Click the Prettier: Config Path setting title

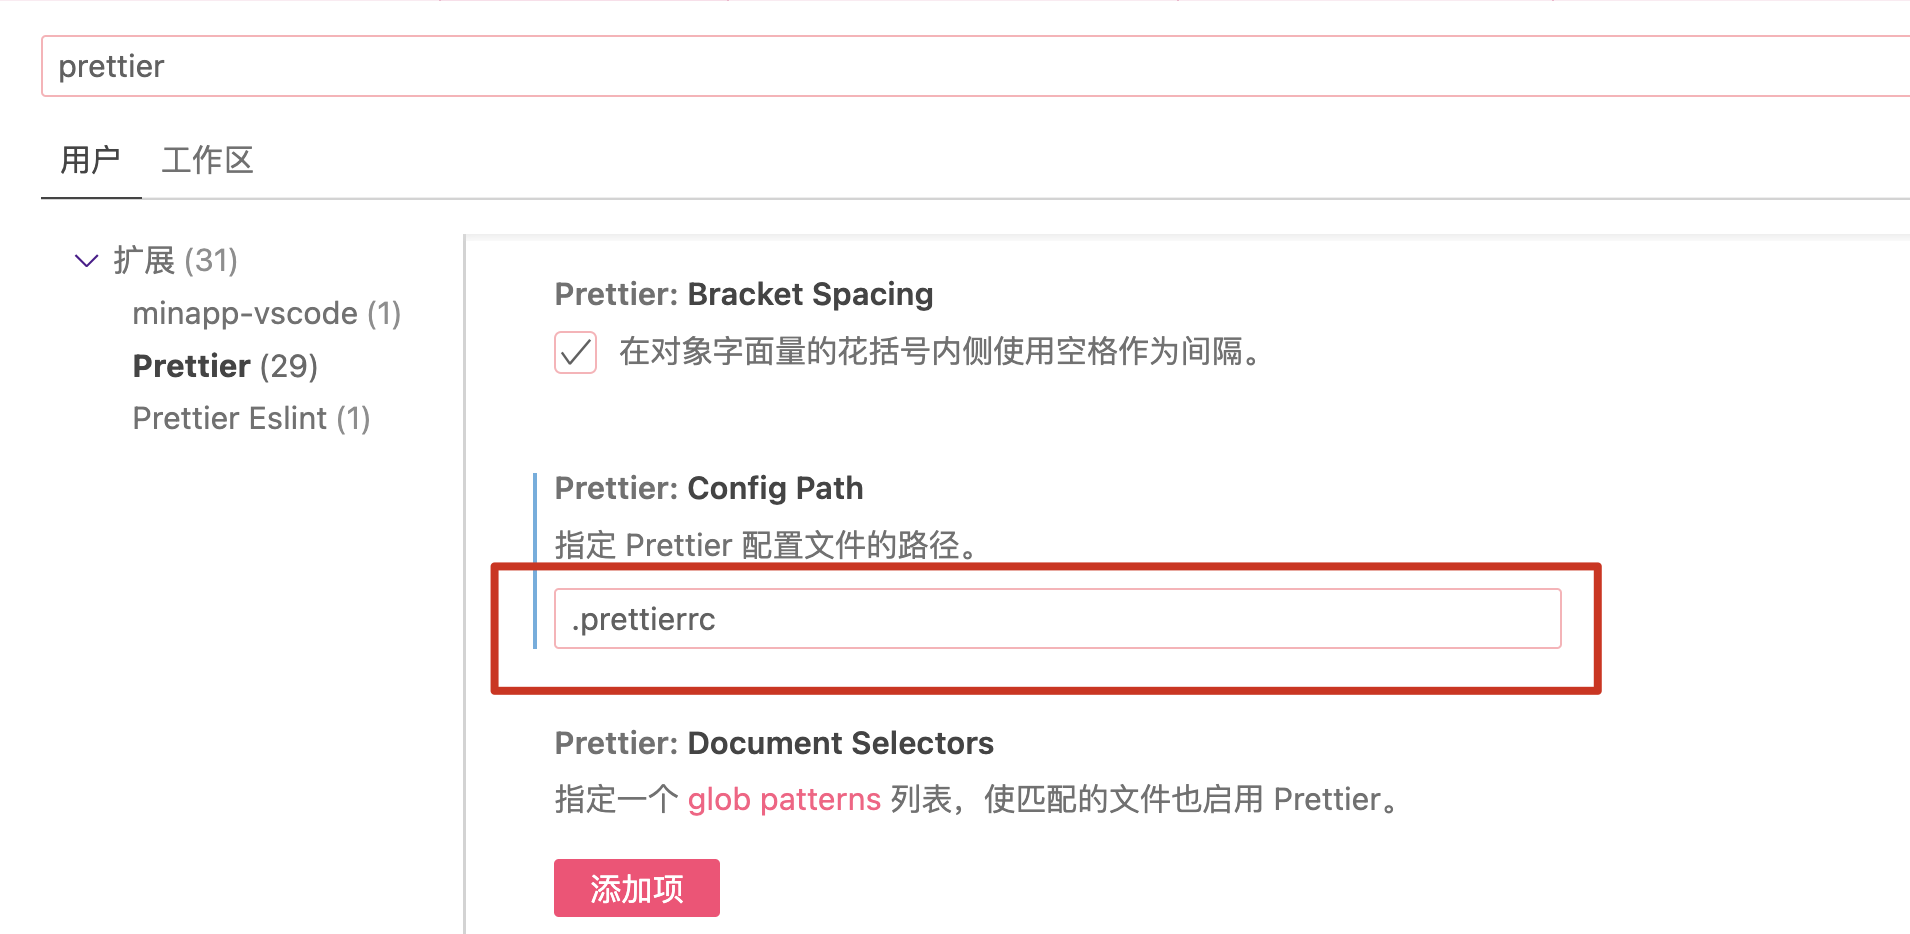(x=709, y=488)
